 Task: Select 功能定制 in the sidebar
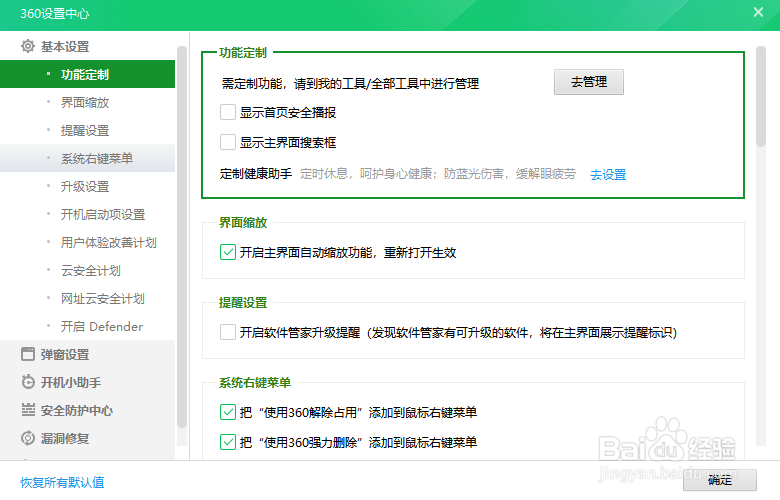(88, 74)
